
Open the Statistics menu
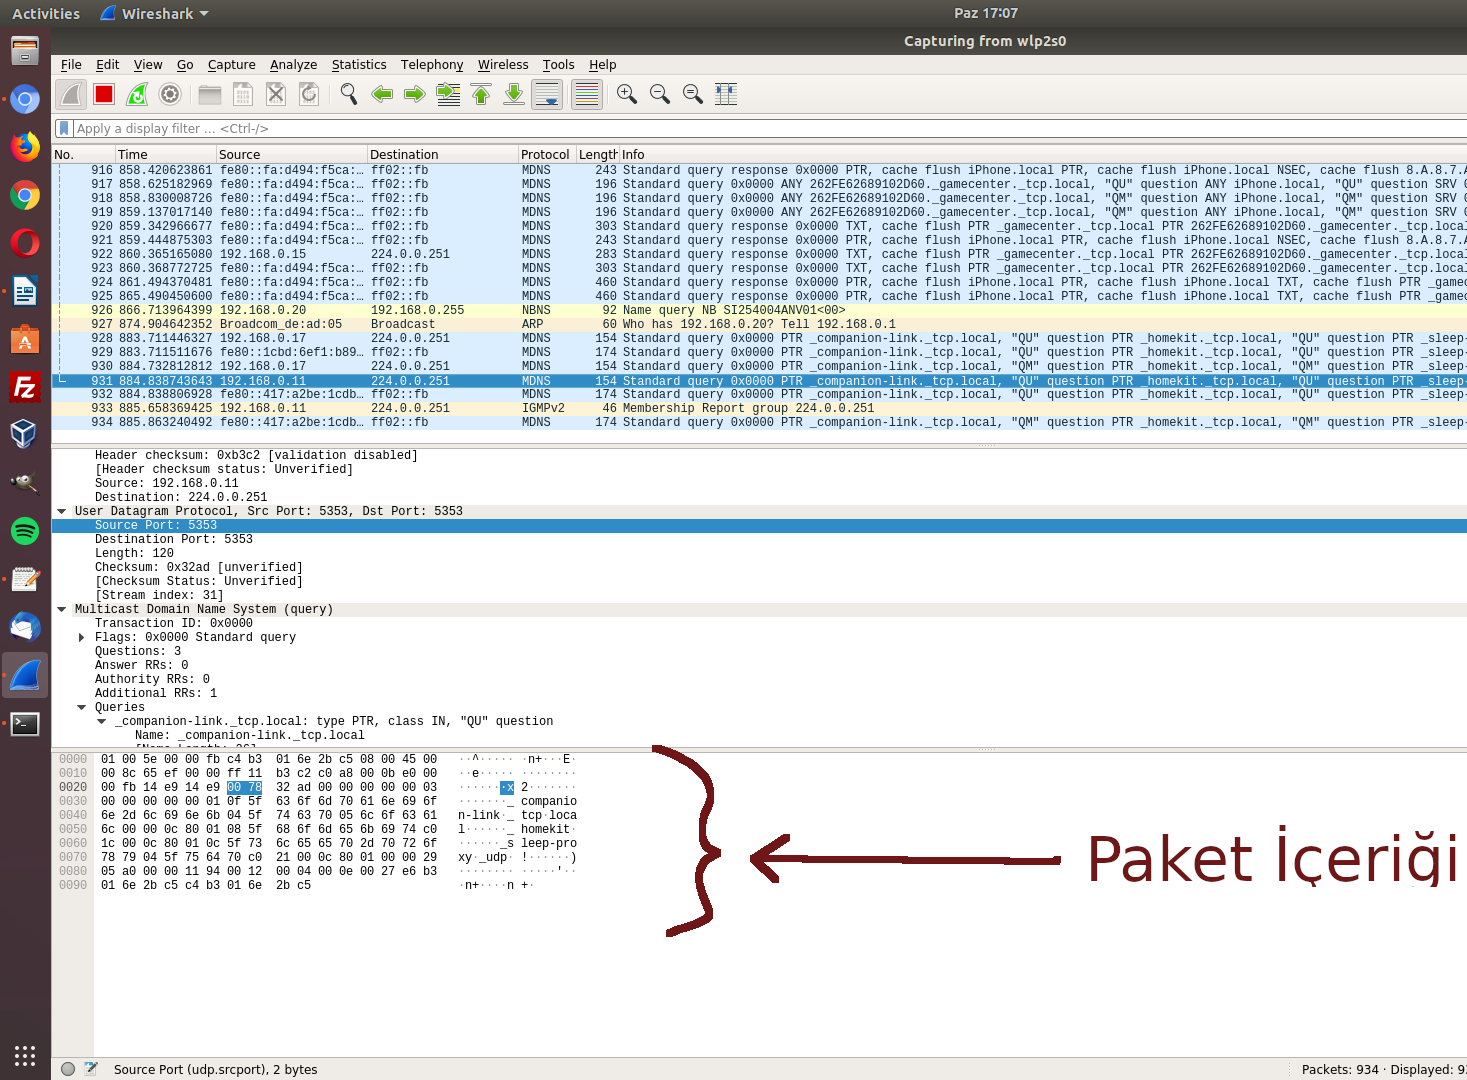[x=359, y=65]
